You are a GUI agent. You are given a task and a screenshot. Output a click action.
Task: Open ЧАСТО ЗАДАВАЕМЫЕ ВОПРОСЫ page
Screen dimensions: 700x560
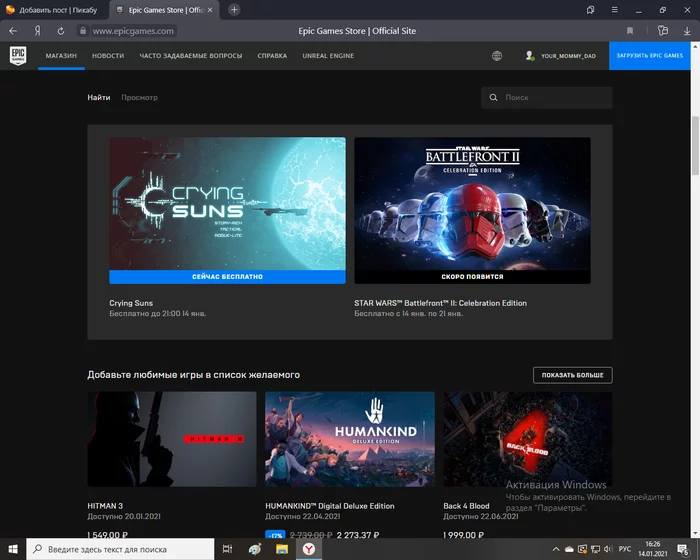(191, 56)
